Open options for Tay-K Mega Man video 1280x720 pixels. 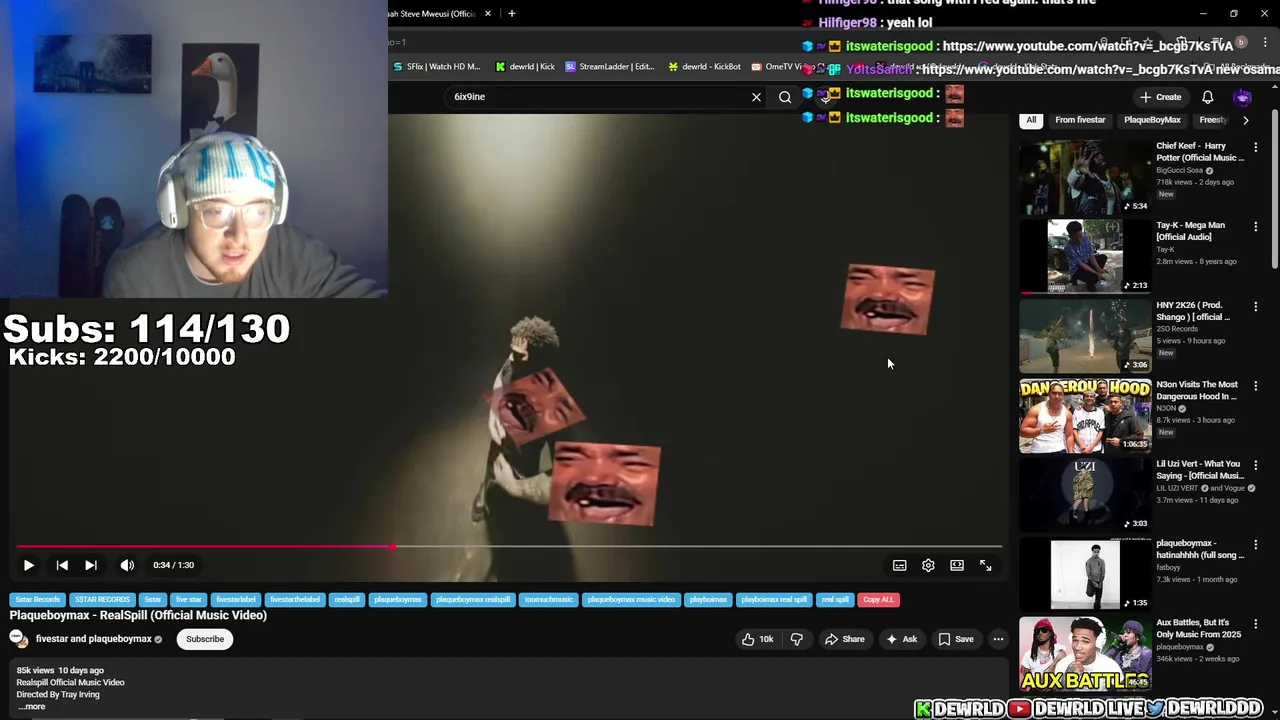[1256, 227]
